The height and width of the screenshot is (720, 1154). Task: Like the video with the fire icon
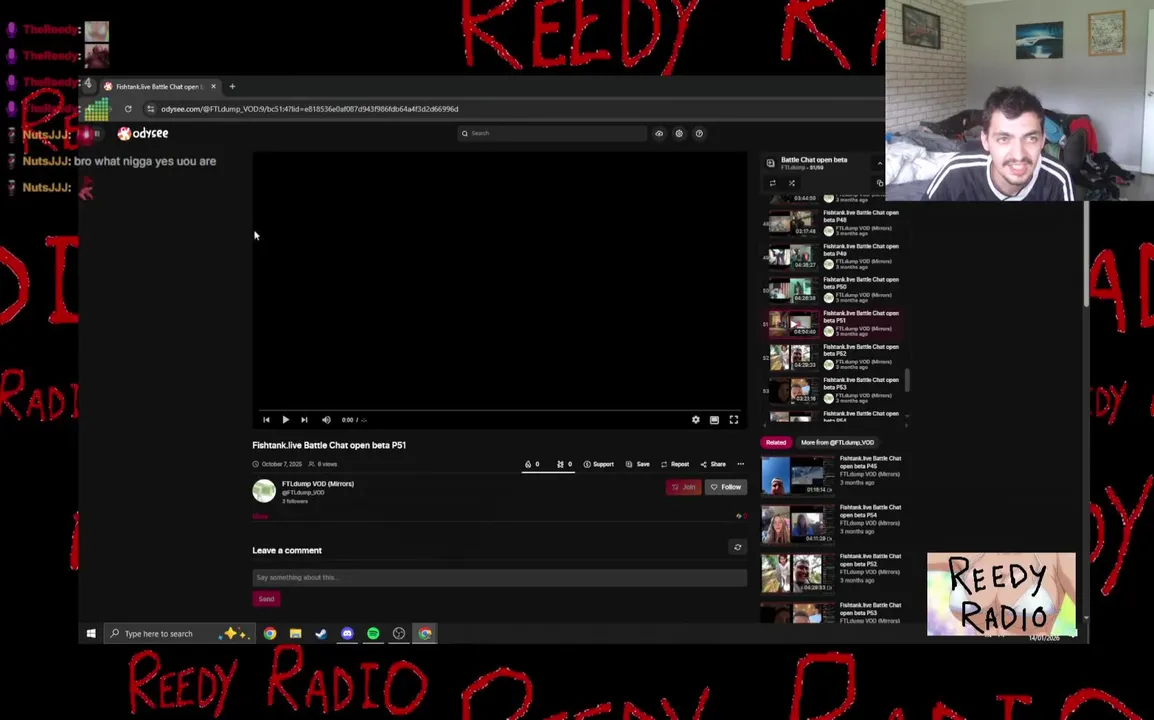pyautogui.click(x=532, y=465)
